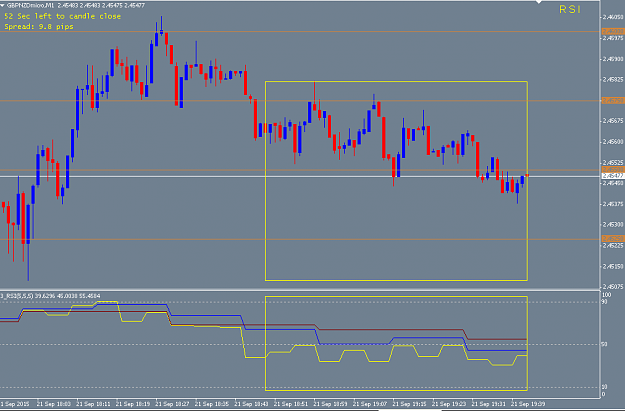
Task: Click the RSI(5,5,5) indicator values label
Action: (50, 296)
